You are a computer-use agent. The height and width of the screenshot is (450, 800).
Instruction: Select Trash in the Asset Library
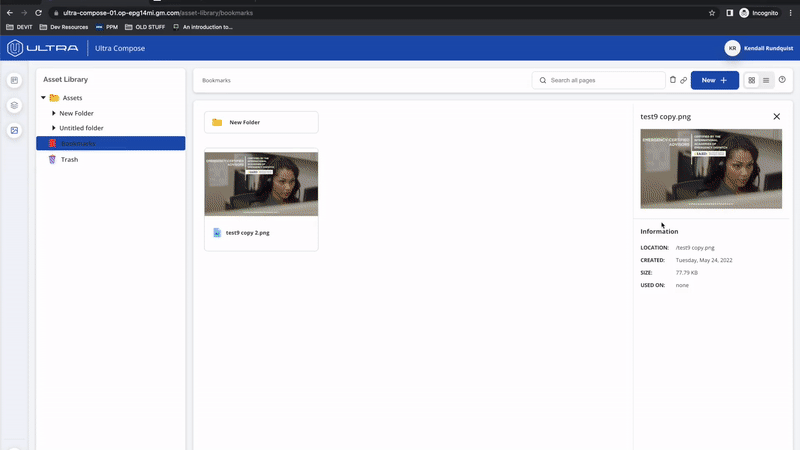click(x=69, y=159)
